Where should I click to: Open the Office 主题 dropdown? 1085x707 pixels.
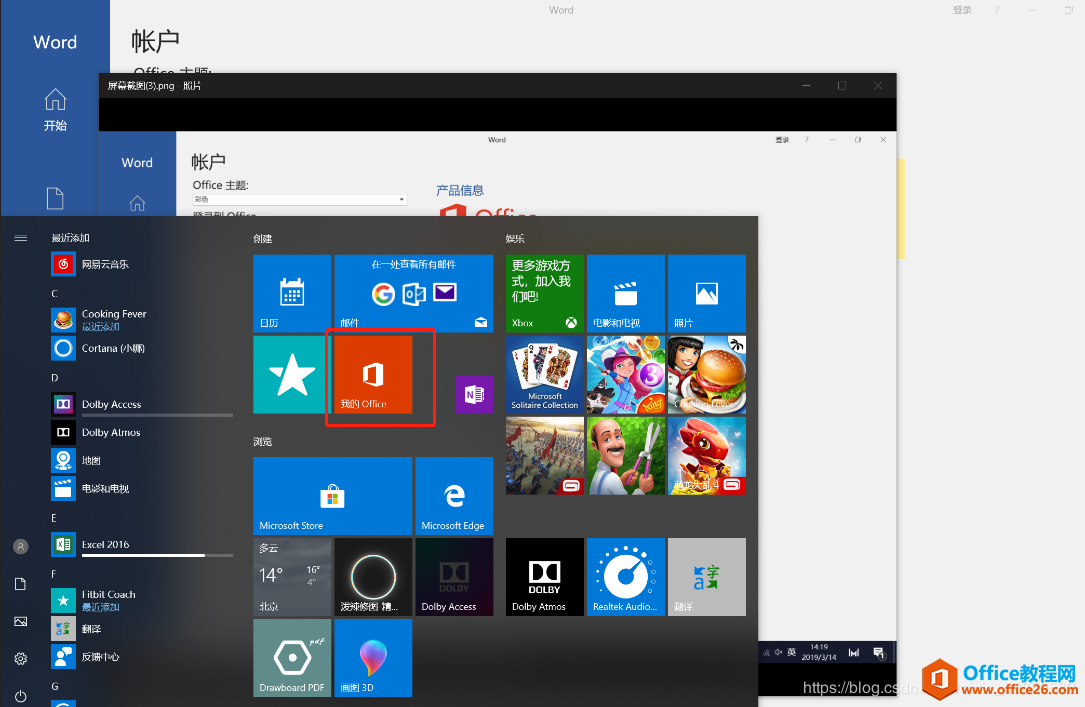[300, 199]
